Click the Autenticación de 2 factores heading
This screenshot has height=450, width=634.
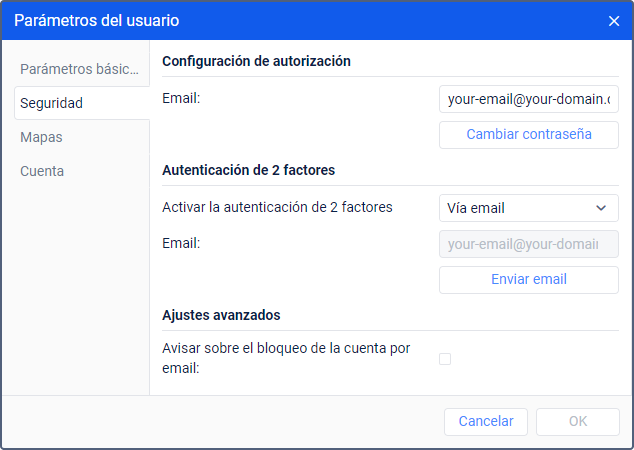coord(248,170)
